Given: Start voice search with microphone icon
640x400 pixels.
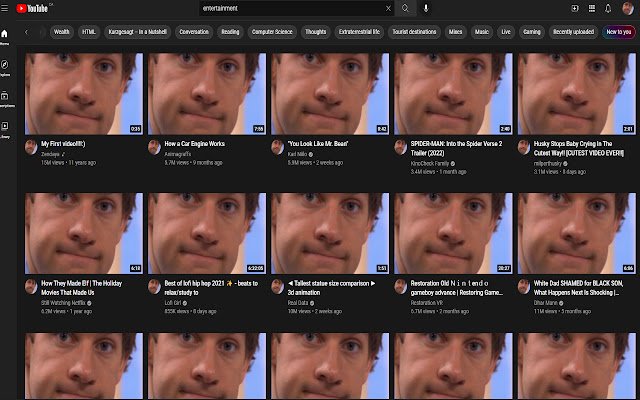Looking at the screenshot, I should 426,8.
